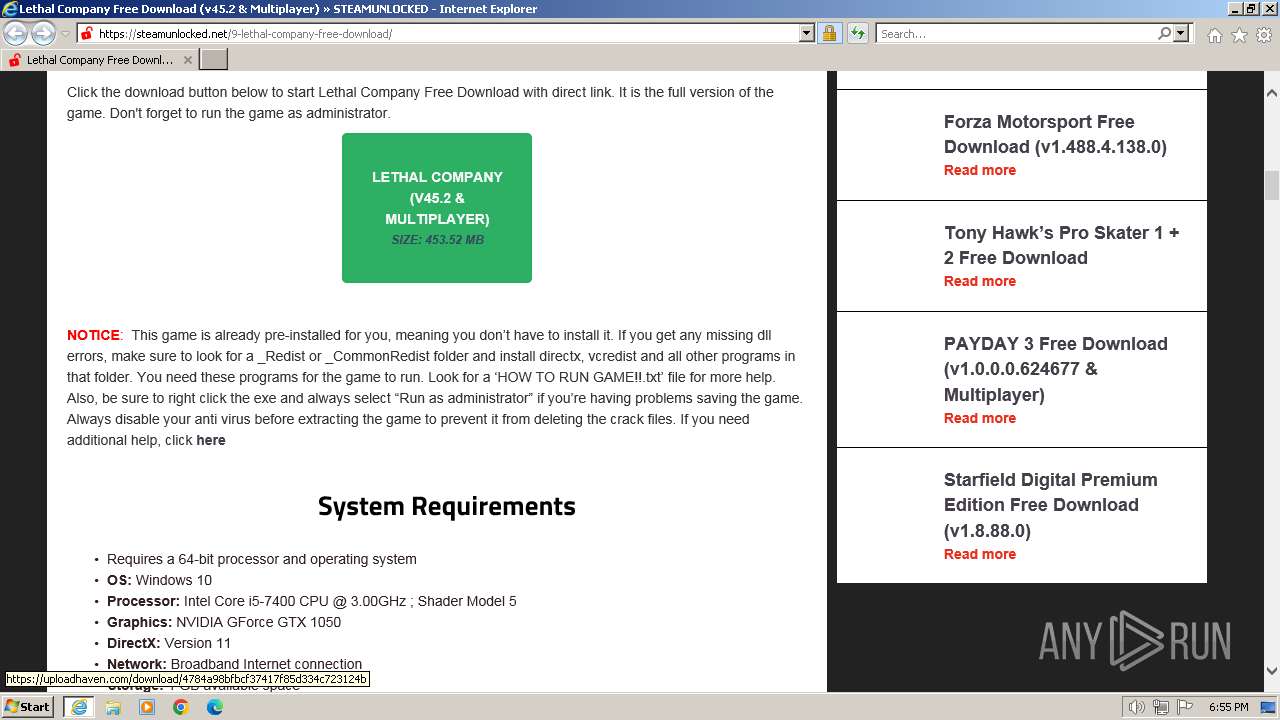Open Starfield Digital Premium Edition title
The width and height of the screenshot is (1280, 720).
(1051, 505)
